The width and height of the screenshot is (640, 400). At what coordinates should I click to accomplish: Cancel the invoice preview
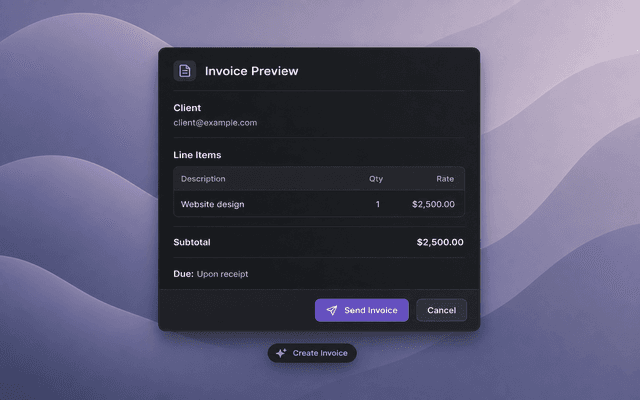[442, 310]
